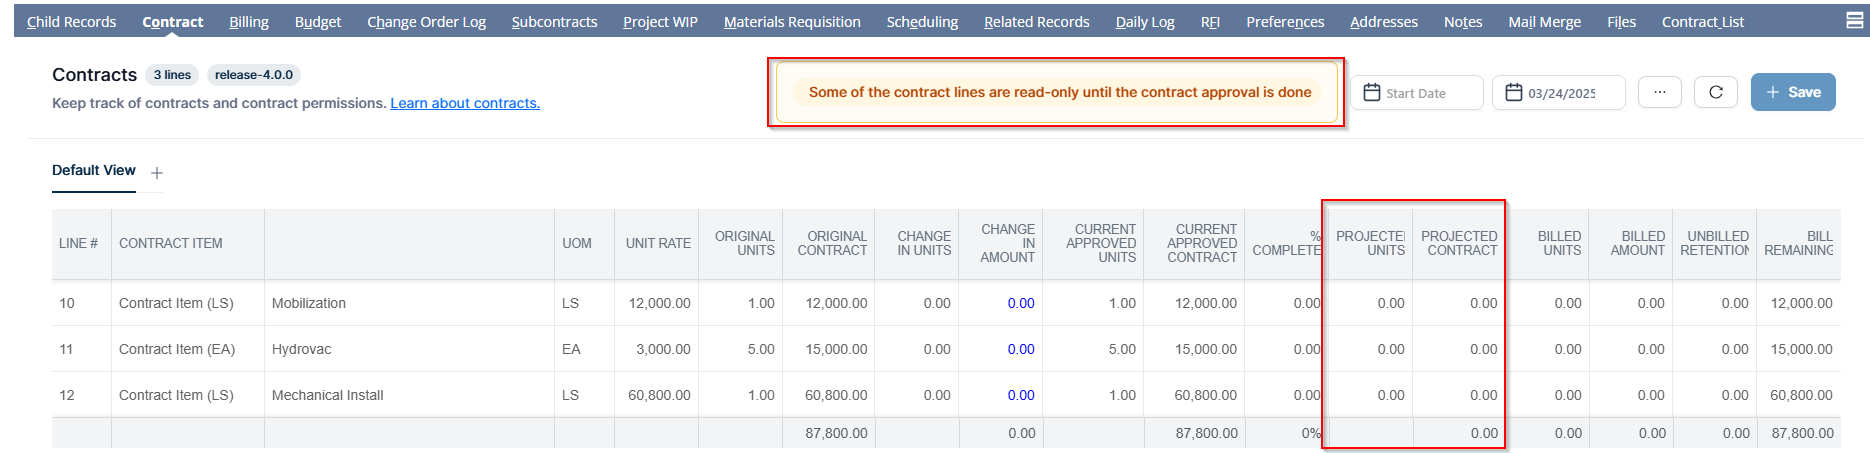Open change amount link for Hydrovac

tap(1021, 349)
